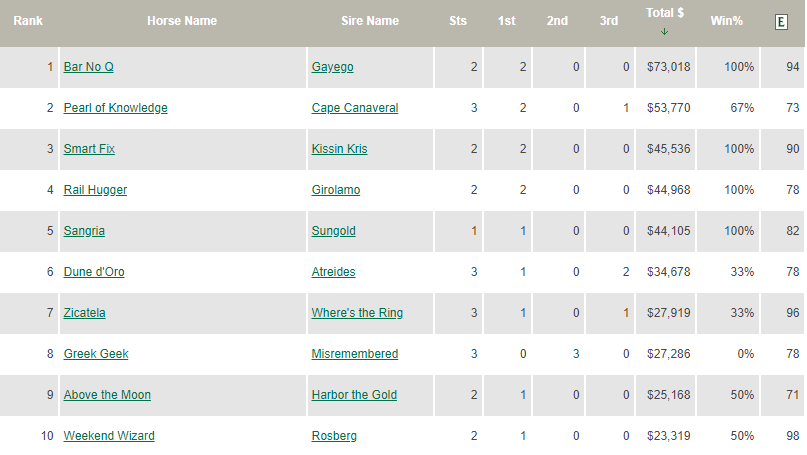The image size is (807, 455).
Task: Open Pearl of Knowledge horse page
Action: [115, 108]
